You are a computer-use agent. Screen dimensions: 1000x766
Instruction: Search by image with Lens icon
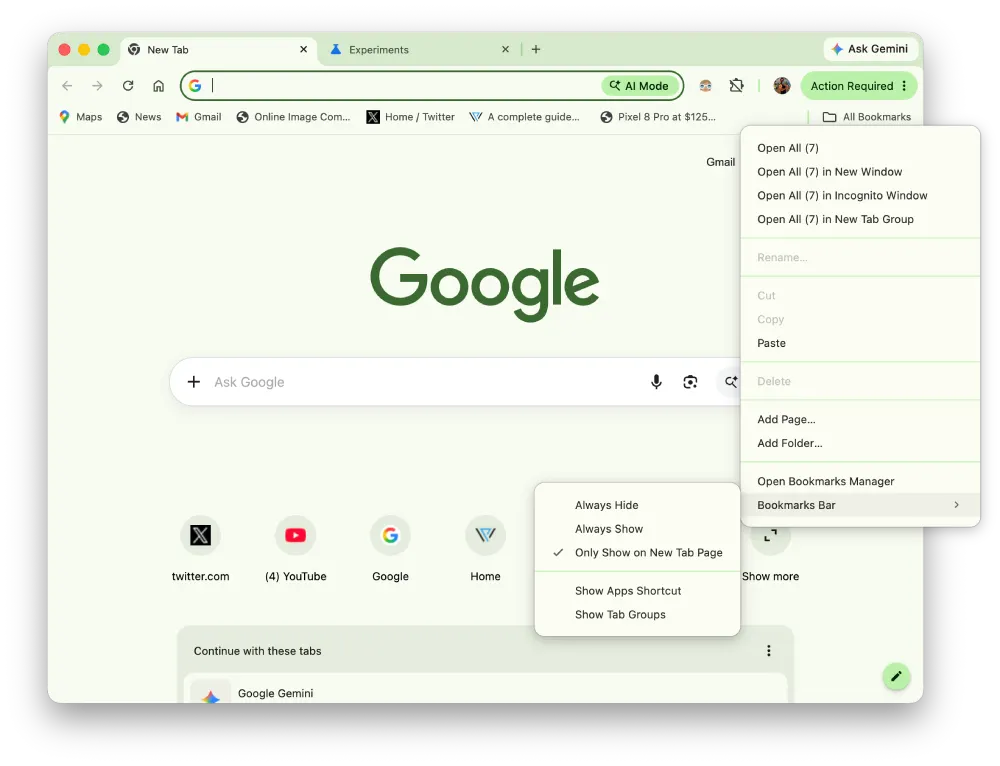(x=690, y=381)
